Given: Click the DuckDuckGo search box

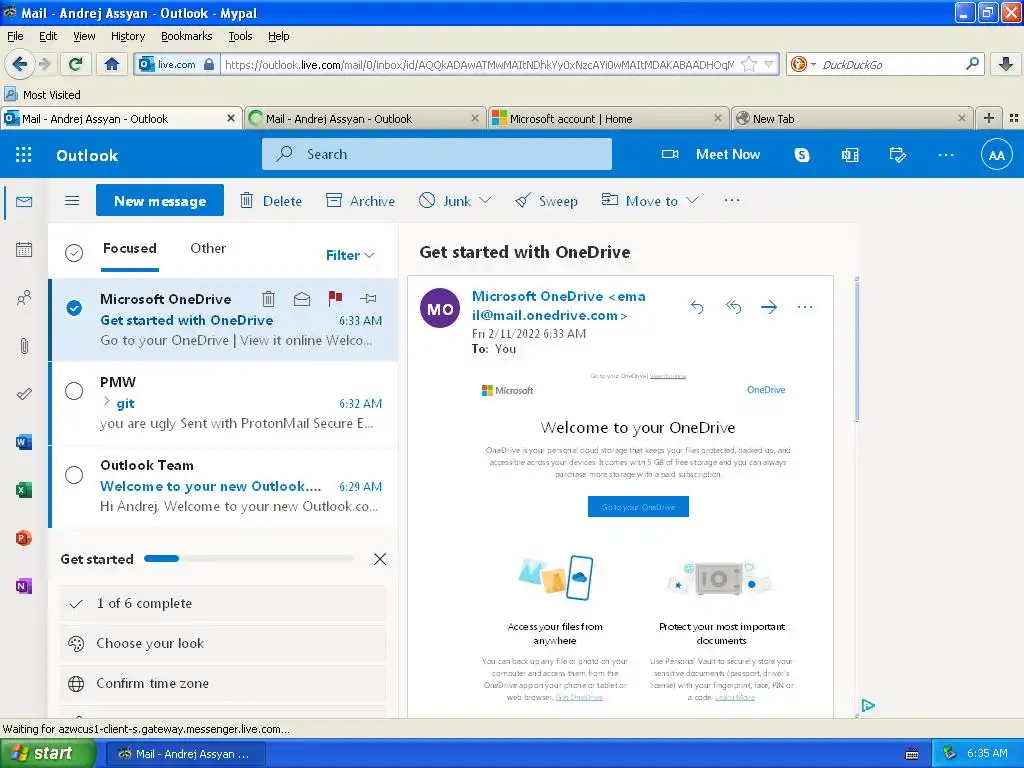Looking at the screenshot, I should click(x=892, y=64).
